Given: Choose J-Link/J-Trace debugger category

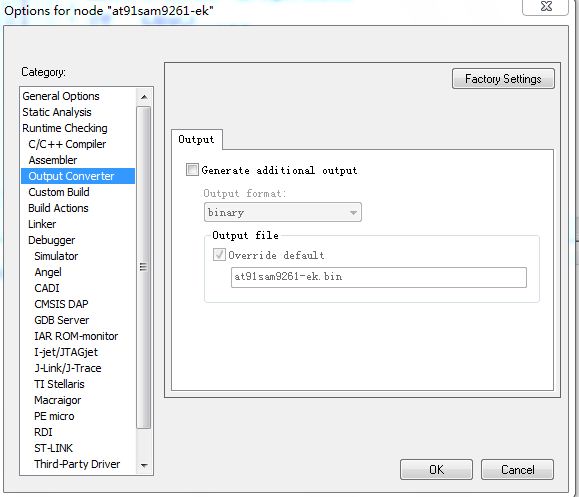Looking at the screenshot, I should coord(68,368).
